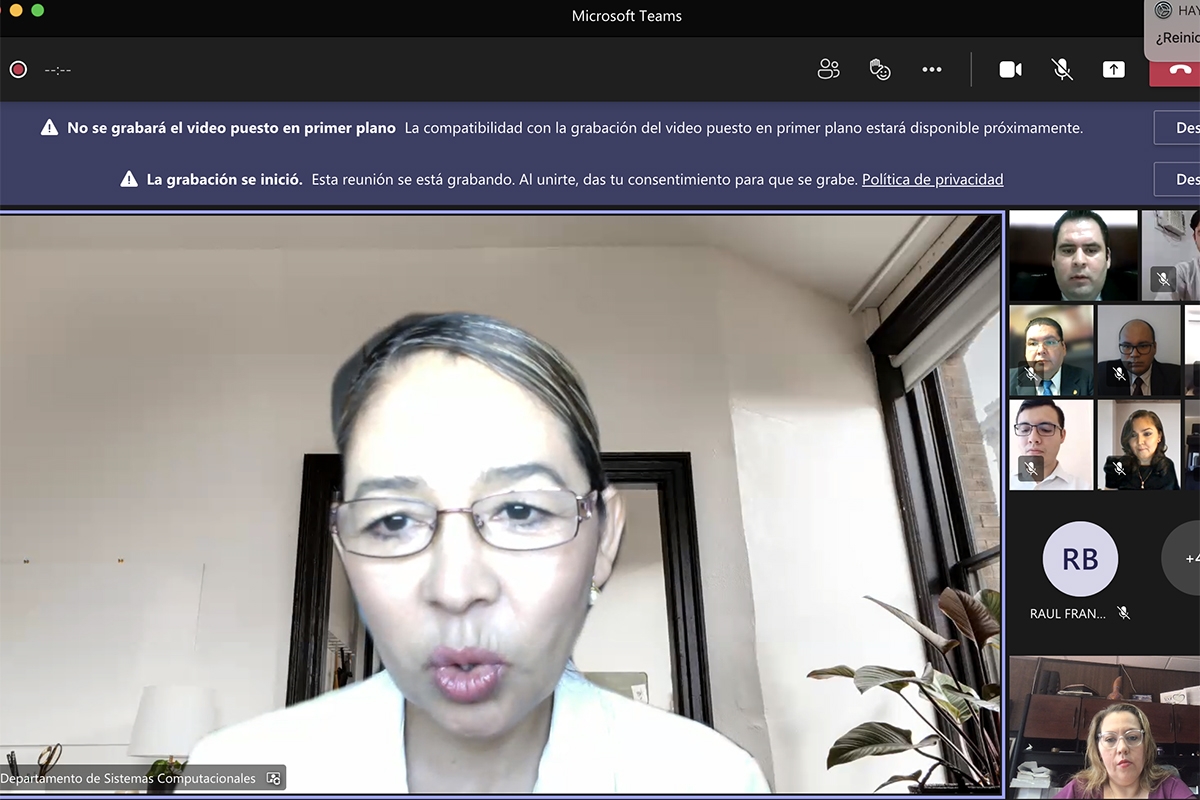Open the raise hand reactions icon

pyautogui.click(x=880, y=69)
